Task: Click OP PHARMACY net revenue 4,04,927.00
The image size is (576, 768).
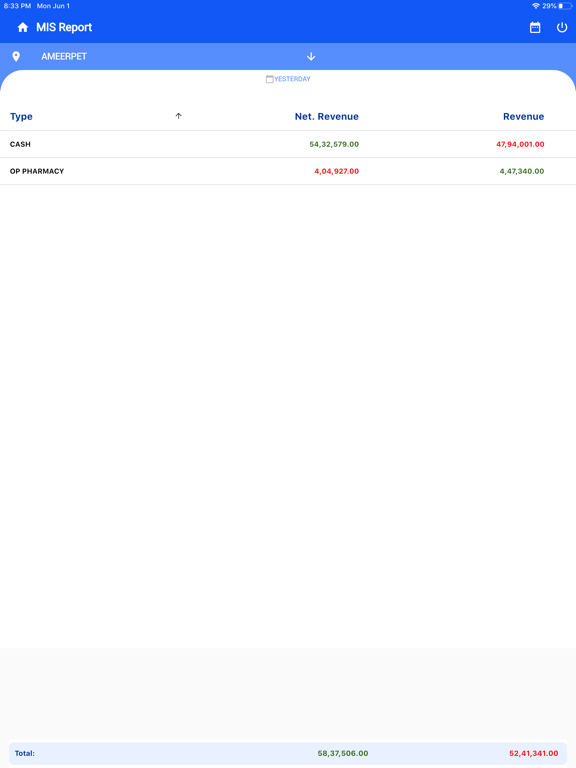Action: [x=336, y=171]
